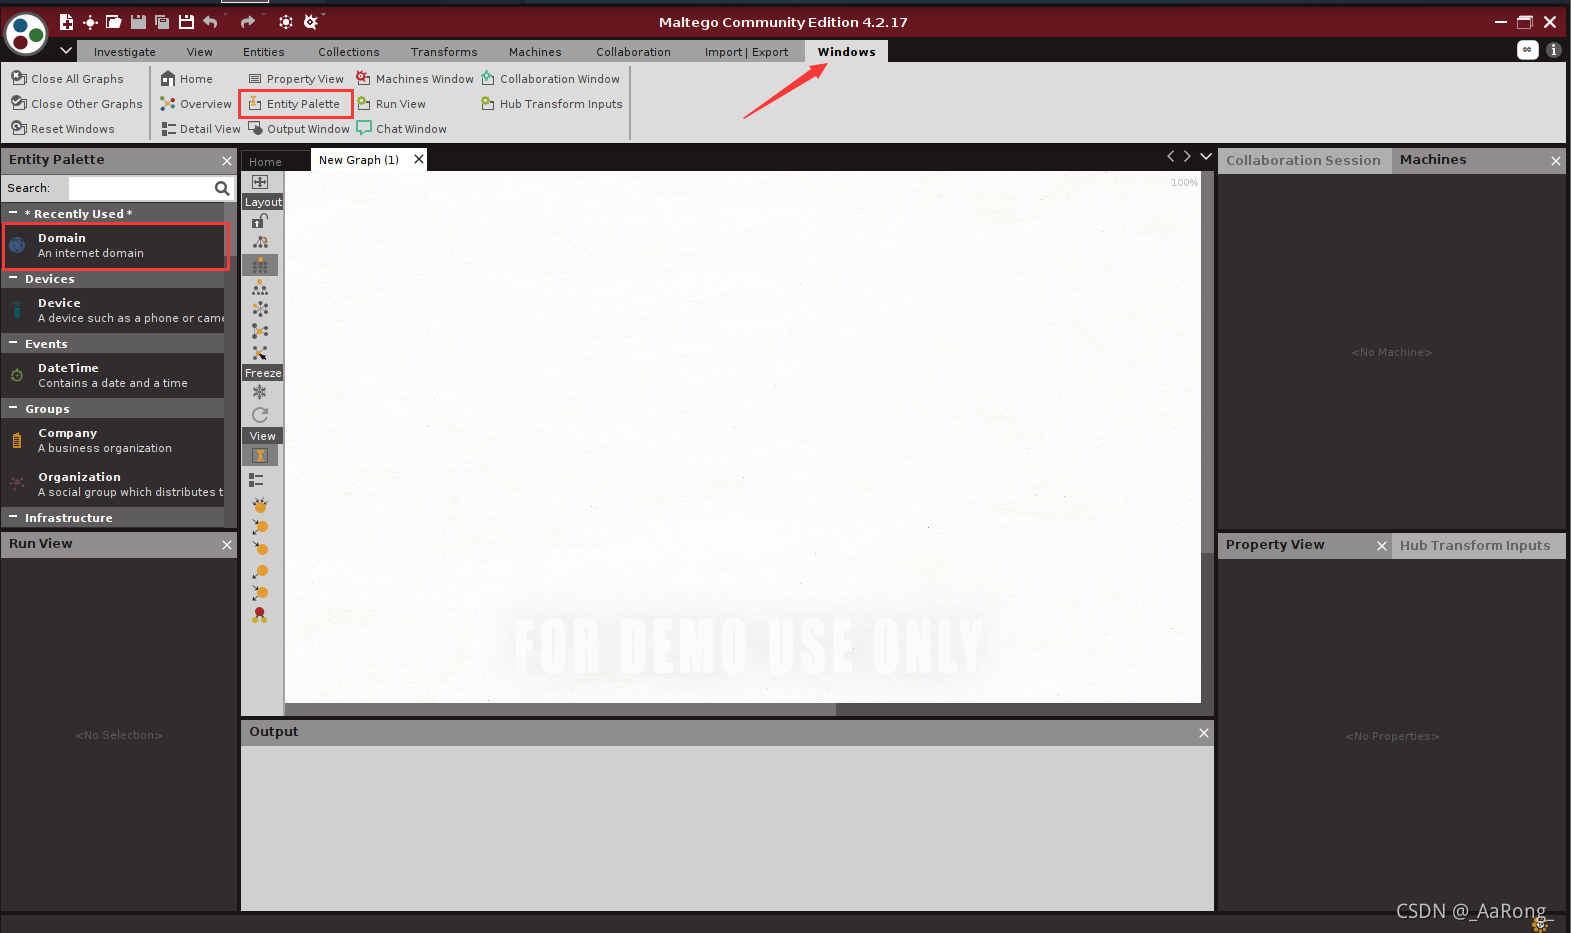Open the Import | Export tab

point(746,52)
